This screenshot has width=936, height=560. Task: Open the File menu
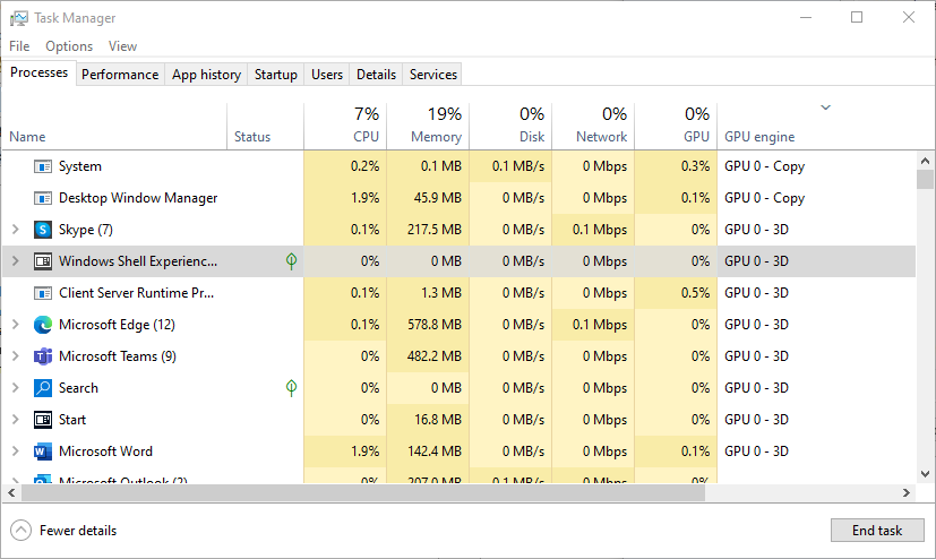19,46
